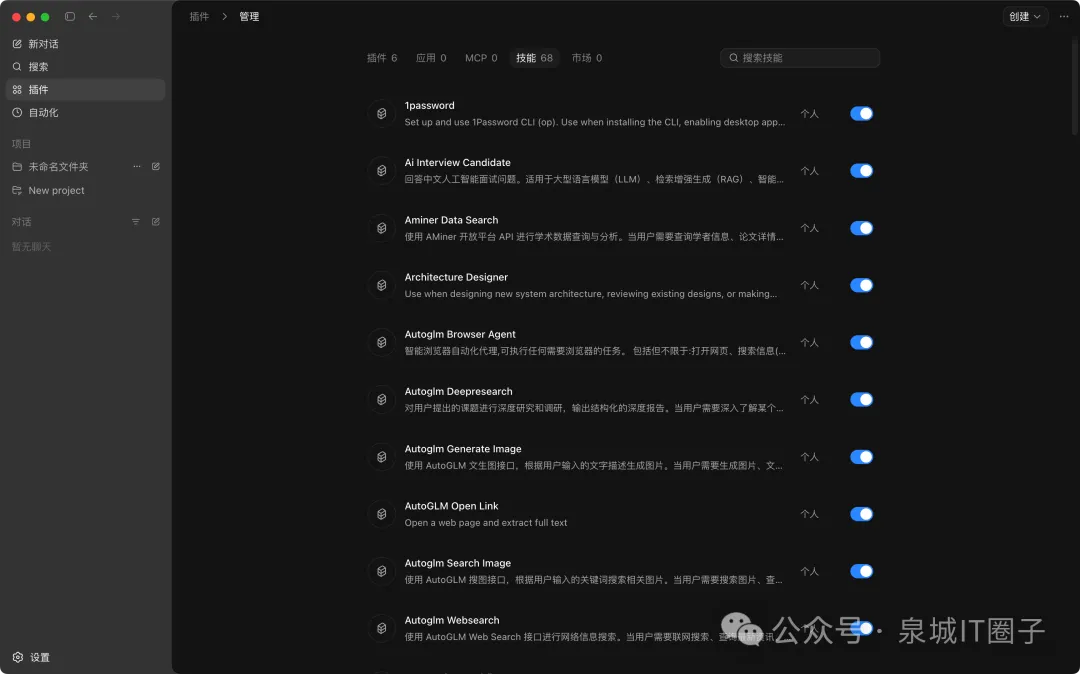Image resolution: width=1080 pixels, height=674 pixels.
Task: Toggle the sidebar panel icon
Action: (70, 17)
